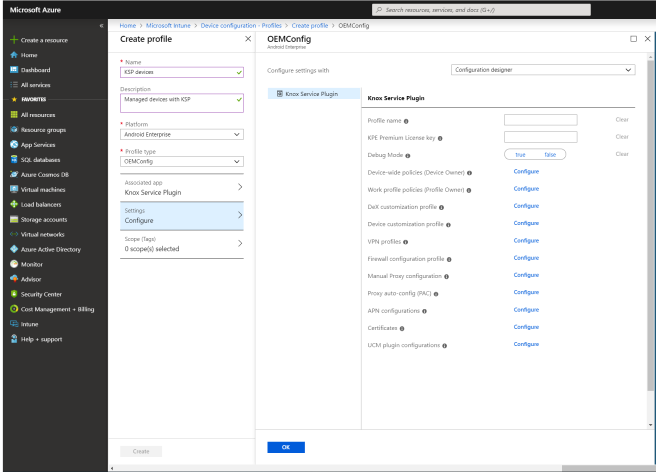Configure Manual Proxy configuration
Viewport: 656px width, 472px height.
pos(526,275)
